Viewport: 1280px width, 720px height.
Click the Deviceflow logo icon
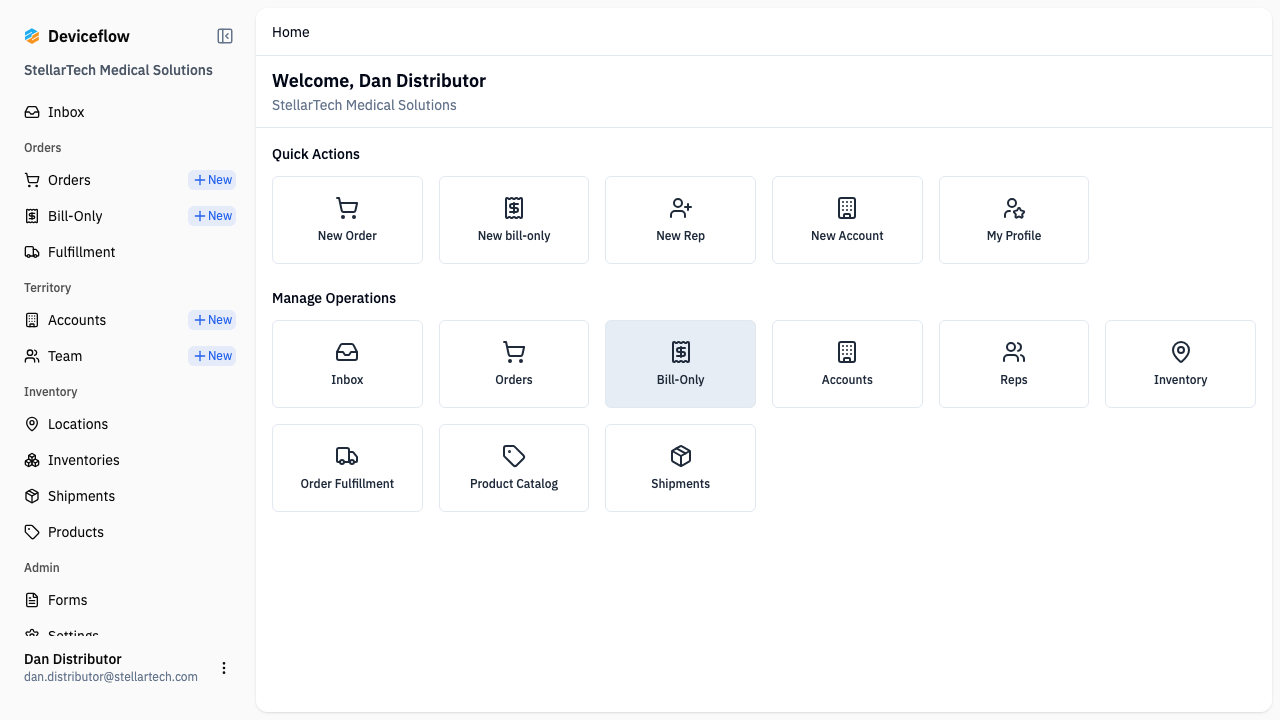pos(31,35)
